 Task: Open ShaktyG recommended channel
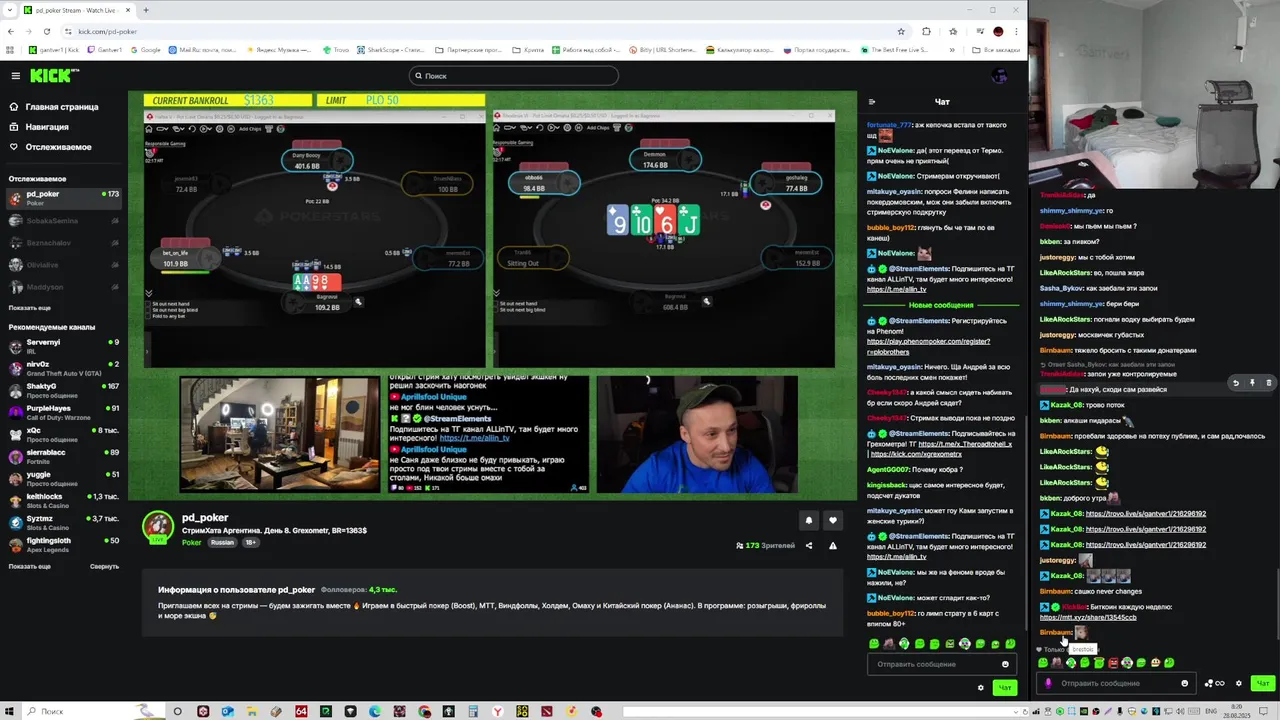click(63, 390)
